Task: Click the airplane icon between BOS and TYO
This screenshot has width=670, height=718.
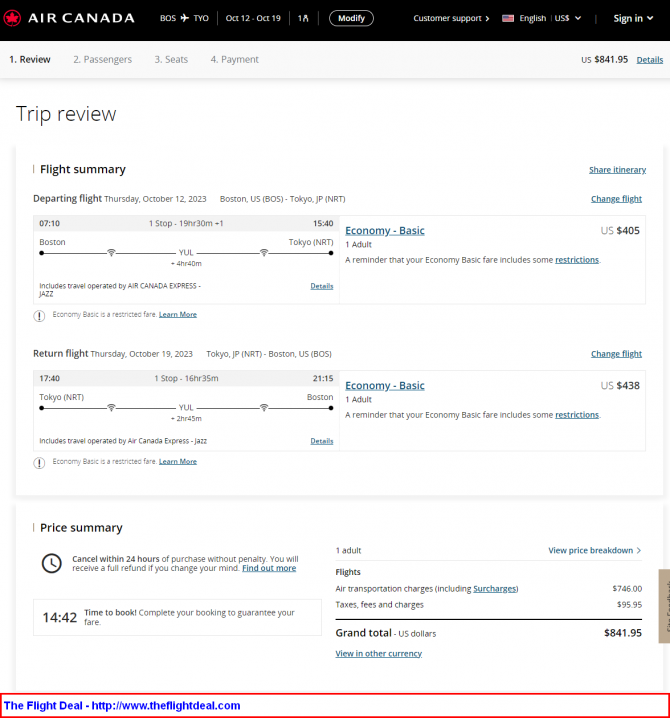Action: coord(185,18)
